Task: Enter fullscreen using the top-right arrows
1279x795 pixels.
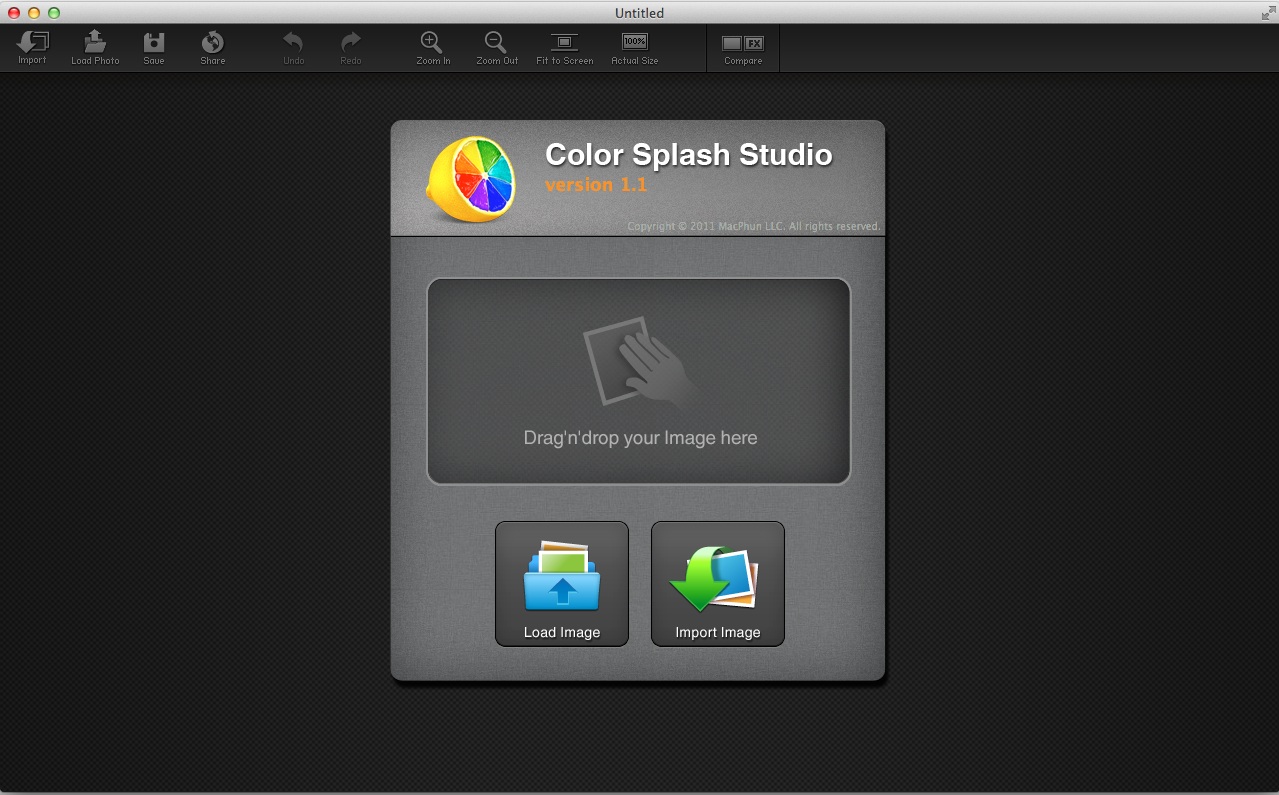Action: 1266,13
